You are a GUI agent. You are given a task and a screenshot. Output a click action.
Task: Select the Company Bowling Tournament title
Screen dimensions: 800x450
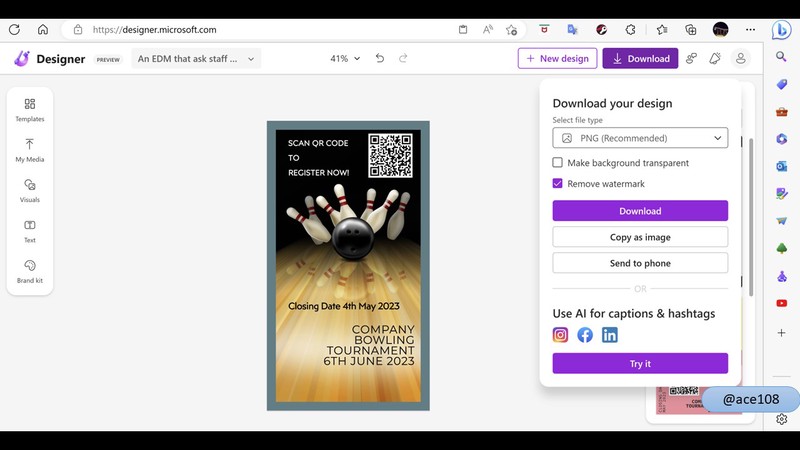(369, 345)
